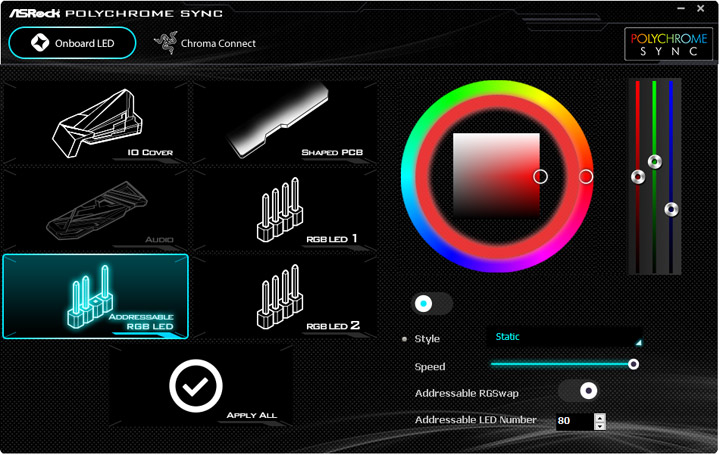
Task: Click the Style label
Action: click(x=427, y=339)
